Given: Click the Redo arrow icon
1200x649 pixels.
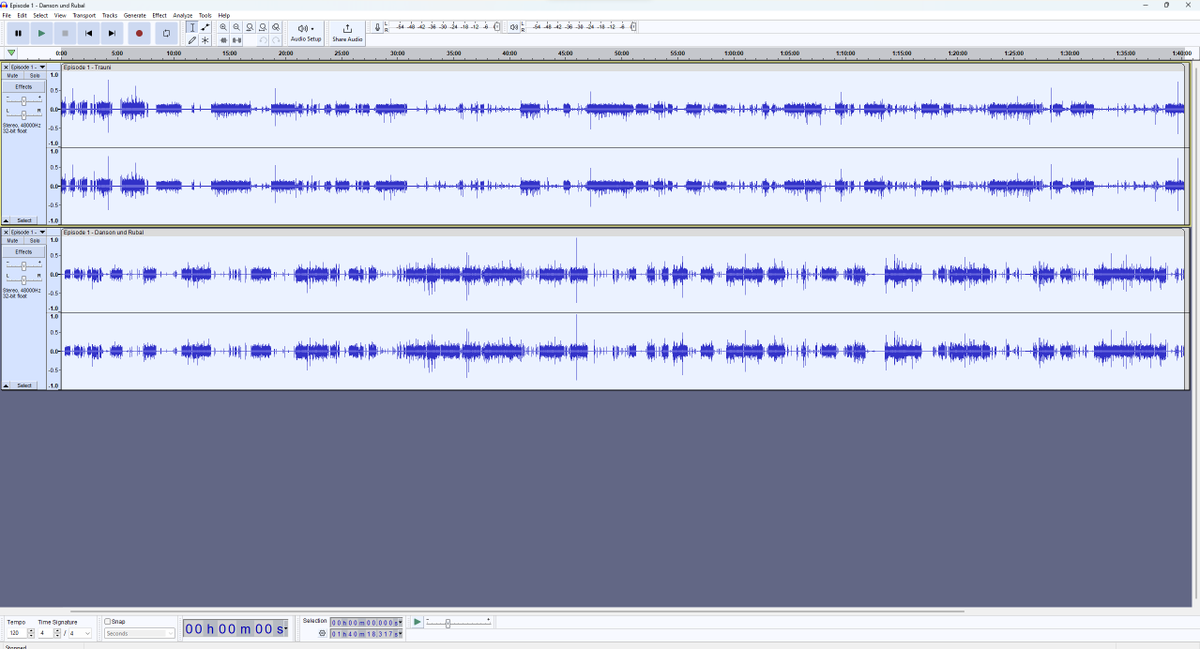Looking at the screenshot, I should pyautogui.click(x=276, y=40).
